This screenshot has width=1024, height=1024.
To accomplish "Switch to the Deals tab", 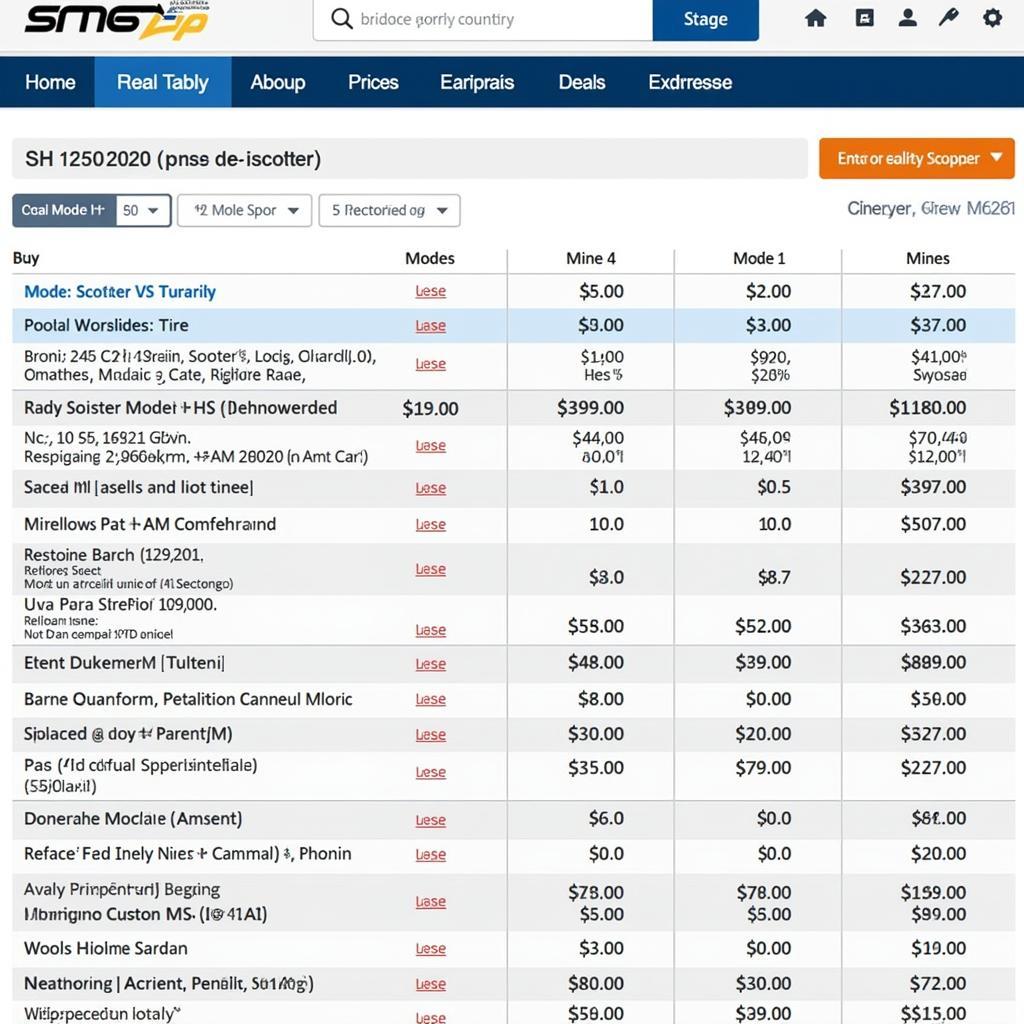I will [582, 82].
